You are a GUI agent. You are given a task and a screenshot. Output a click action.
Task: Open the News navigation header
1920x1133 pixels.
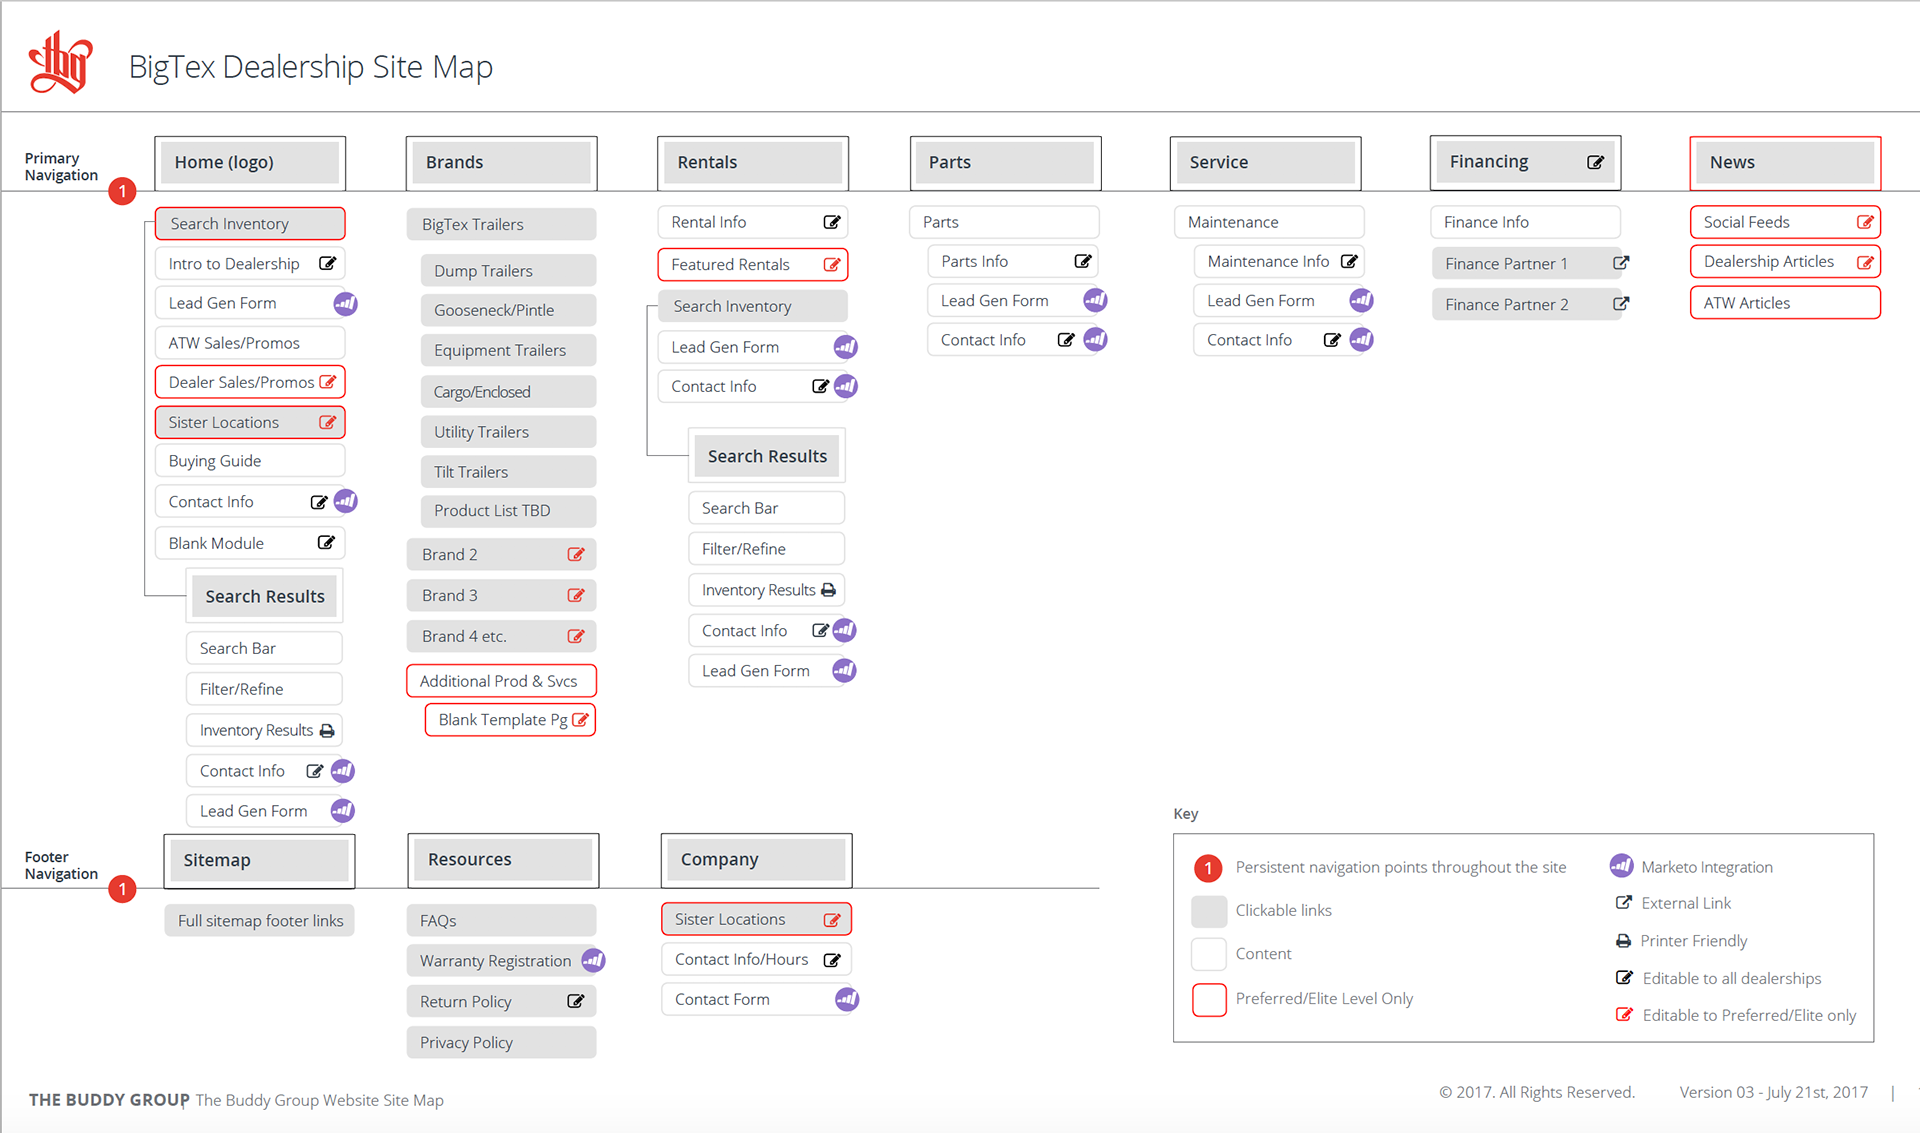click(x=1784, y=162)
